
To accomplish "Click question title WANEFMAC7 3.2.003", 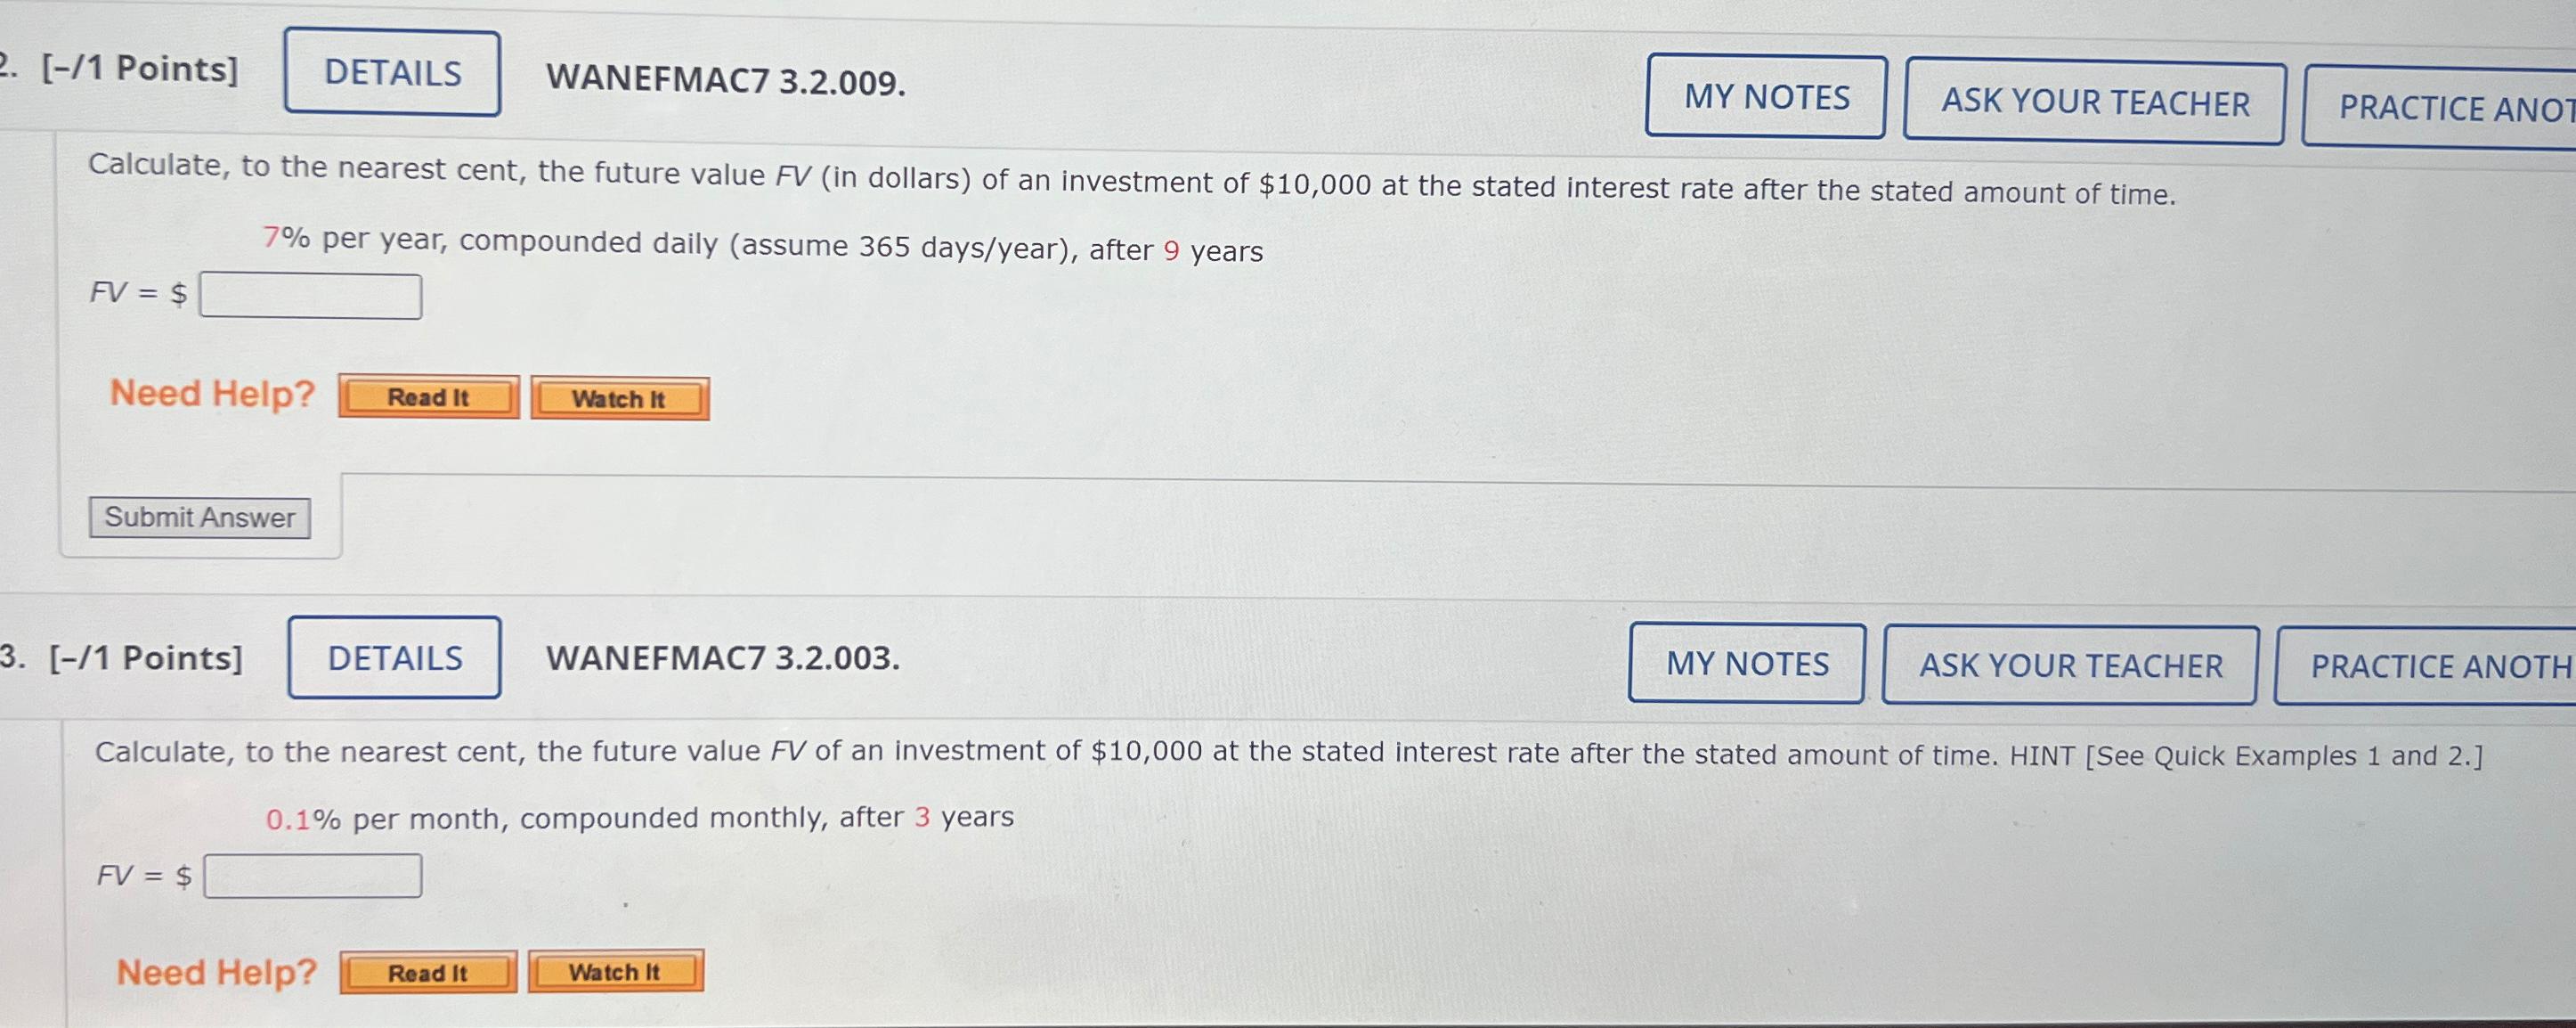I will tap(723, 658).
